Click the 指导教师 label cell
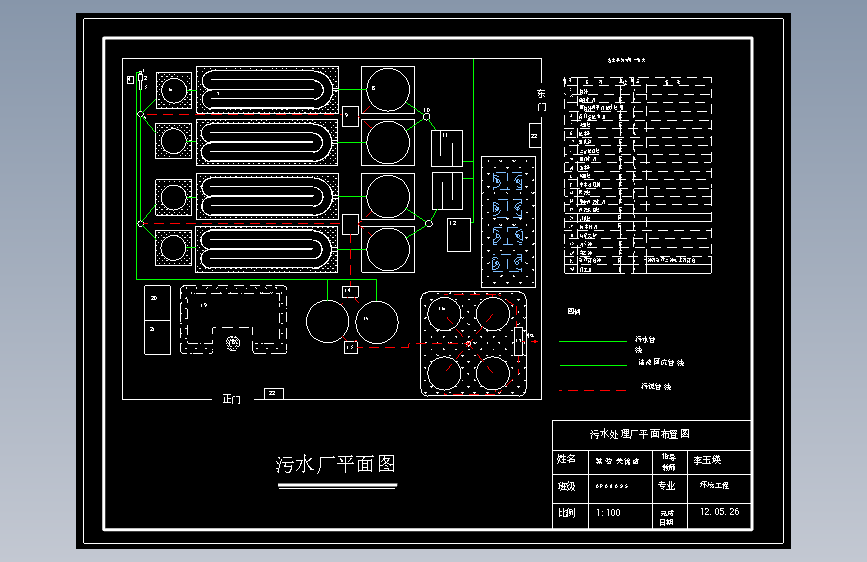This screenshot has width=867, height=562. (669, 462)
